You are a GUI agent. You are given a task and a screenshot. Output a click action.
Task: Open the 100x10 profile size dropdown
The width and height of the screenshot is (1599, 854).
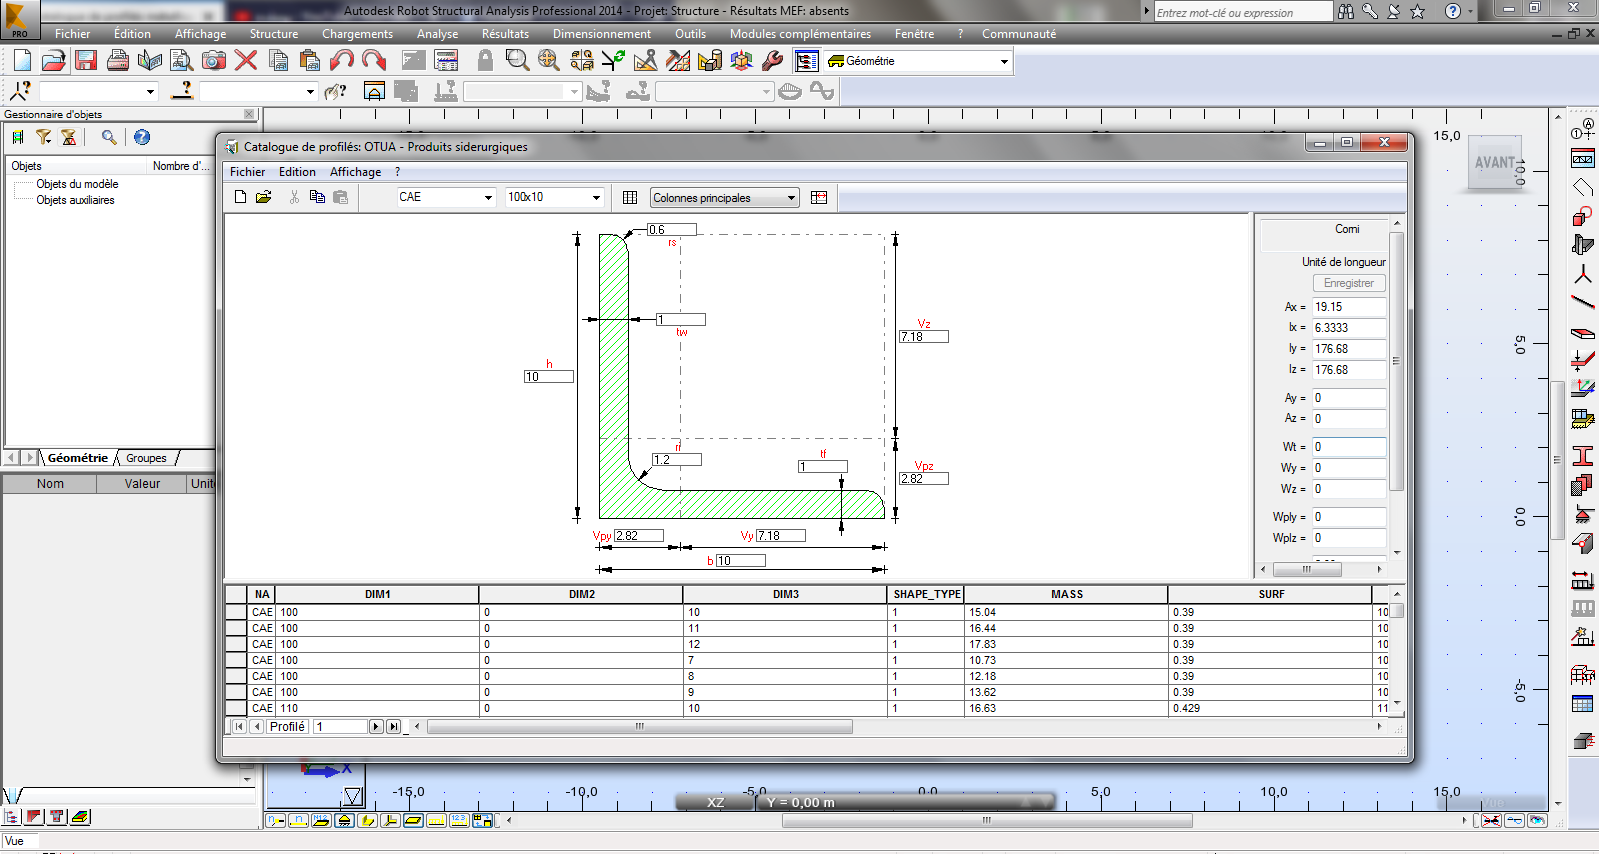pyautogui.click(x=596, y=197)
